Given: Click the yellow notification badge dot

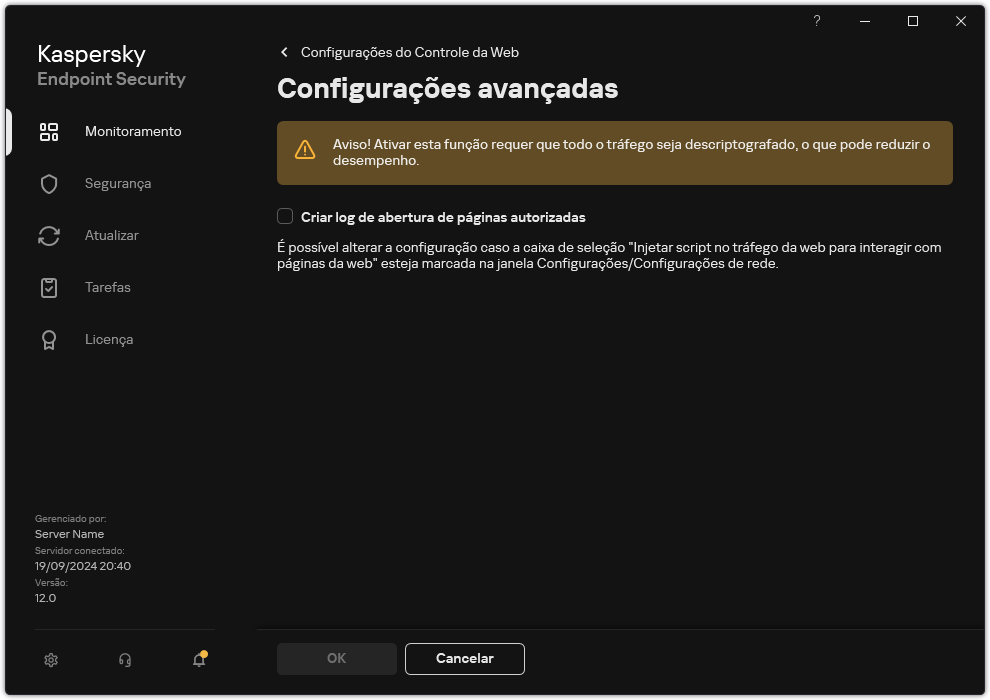Looking at the screenshot, I should coord(207,651).
